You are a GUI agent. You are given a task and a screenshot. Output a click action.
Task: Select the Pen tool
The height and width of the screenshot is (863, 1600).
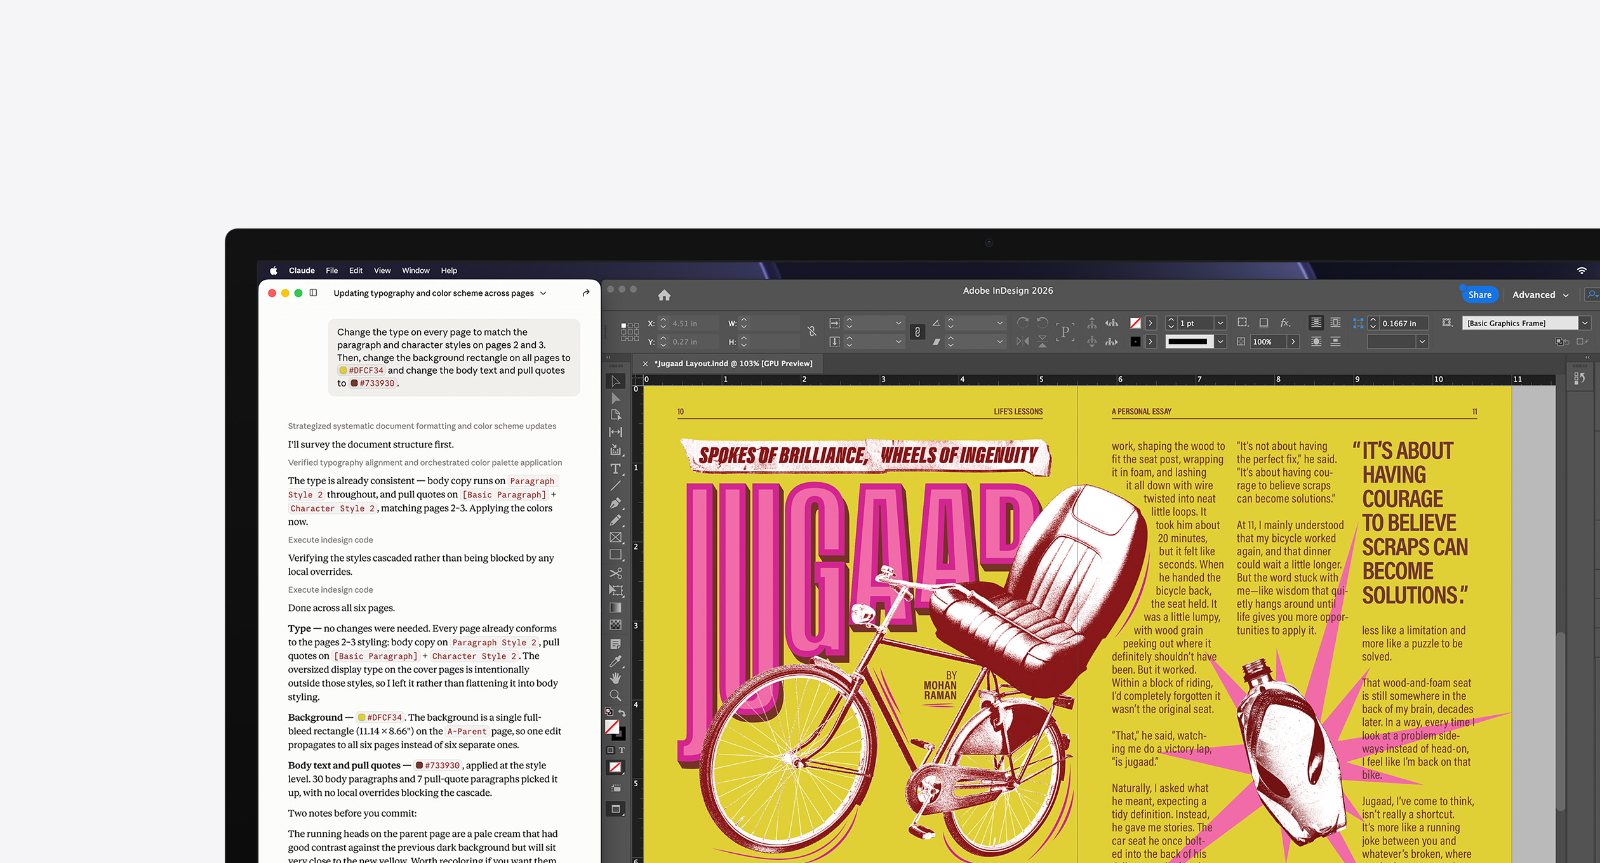[615, 503]
